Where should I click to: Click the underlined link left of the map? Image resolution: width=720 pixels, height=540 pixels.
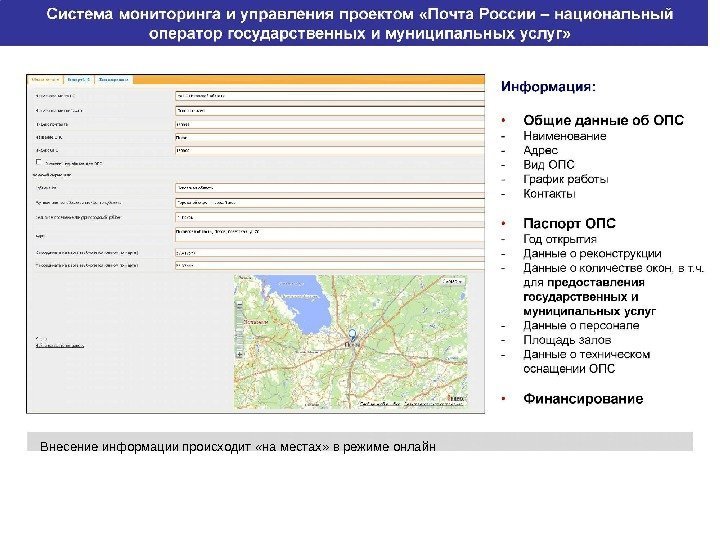point(60,345)
